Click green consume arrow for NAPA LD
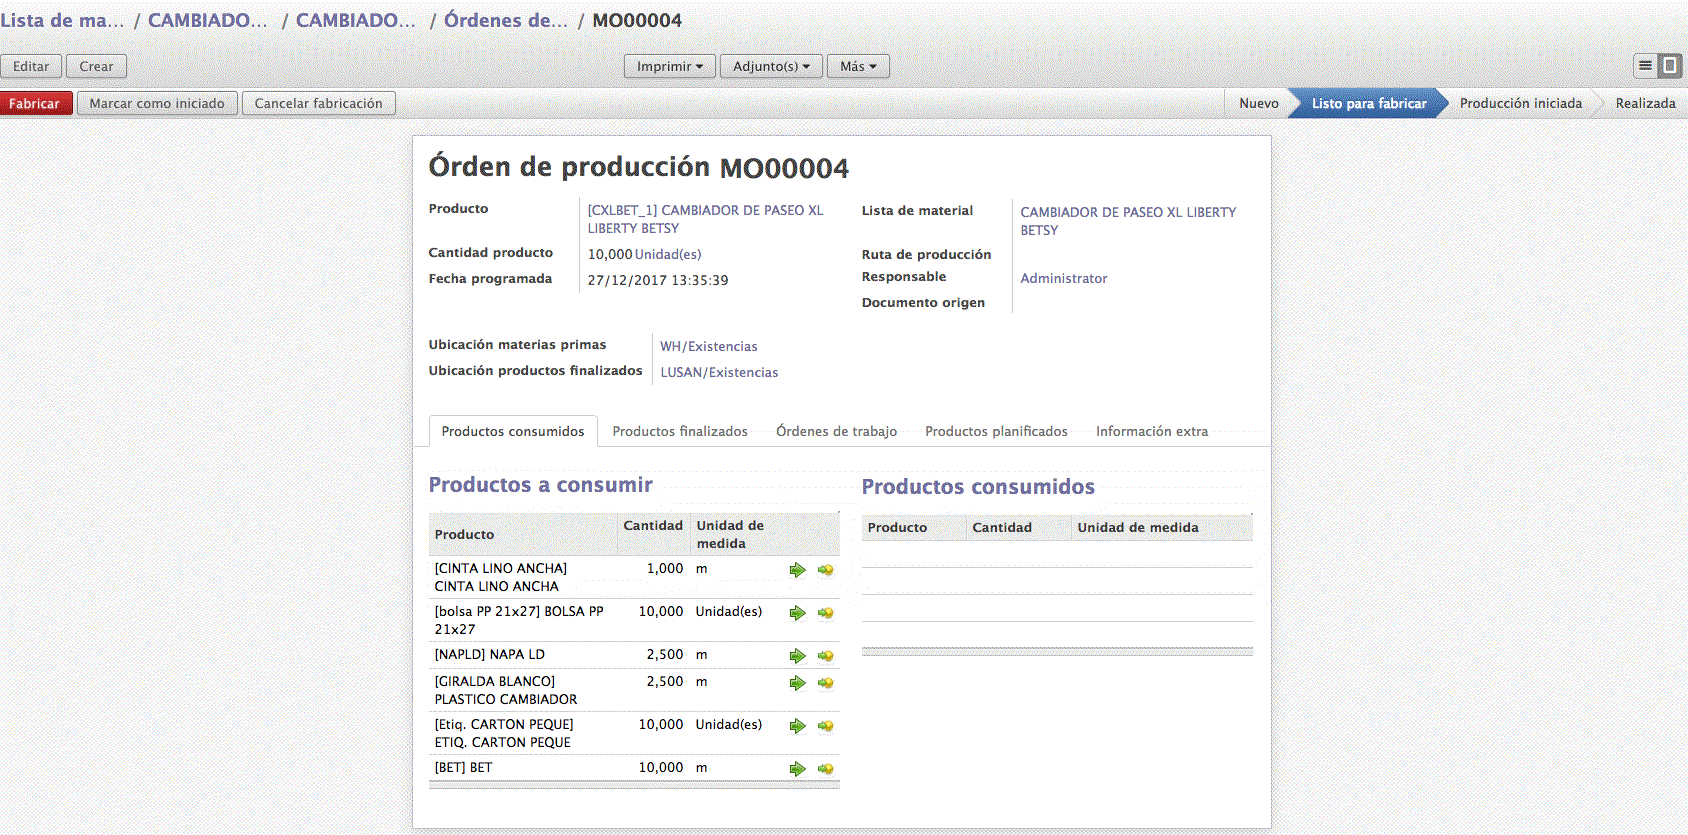The width and height of the screenshot is (1688, 835). click(x=797, y=656)
